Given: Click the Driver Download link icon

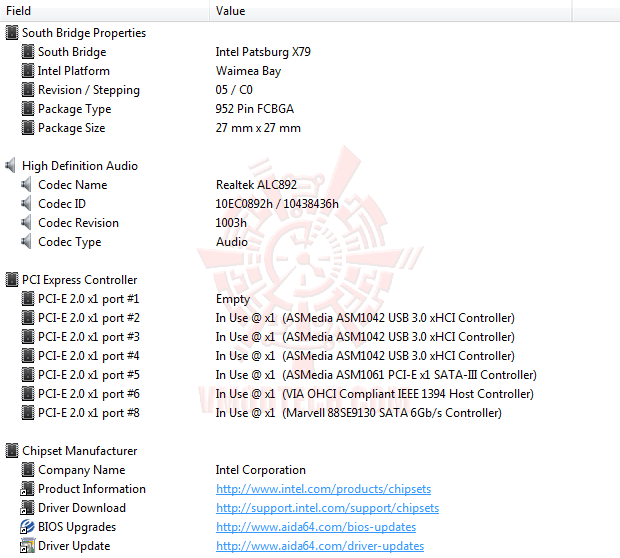Looking at the screenshot, I should coord(27,507).
